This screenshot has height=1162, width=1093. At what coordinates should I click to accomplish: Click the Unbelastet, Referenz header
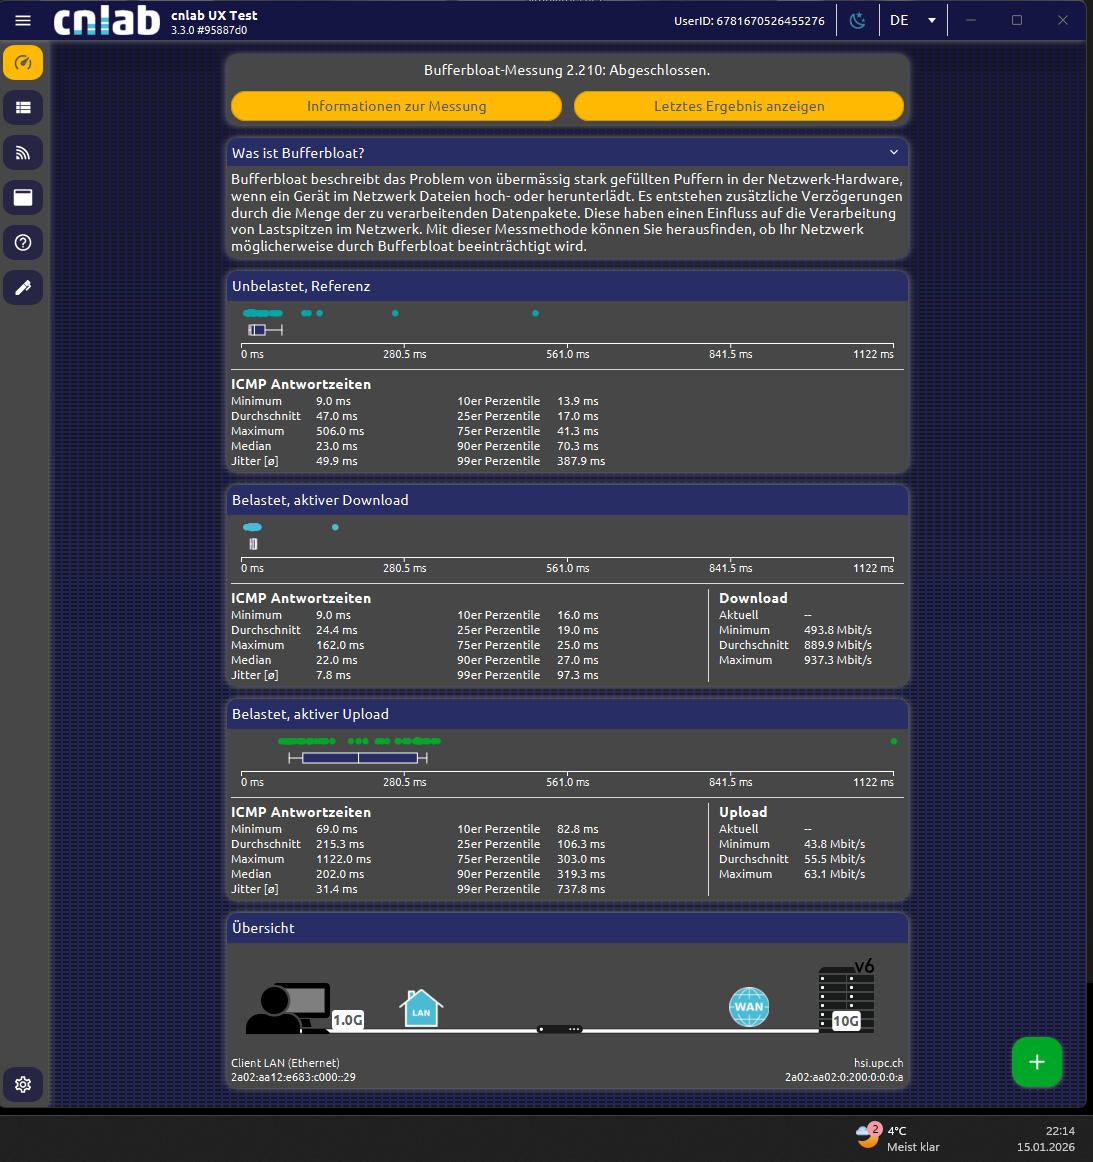click(x=568, y=286)
